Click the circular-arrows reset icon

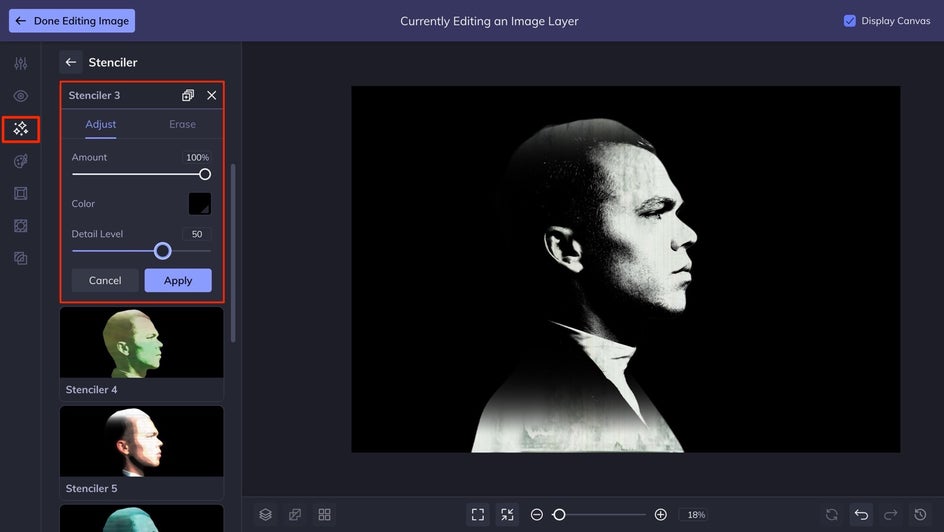[831, 515]
